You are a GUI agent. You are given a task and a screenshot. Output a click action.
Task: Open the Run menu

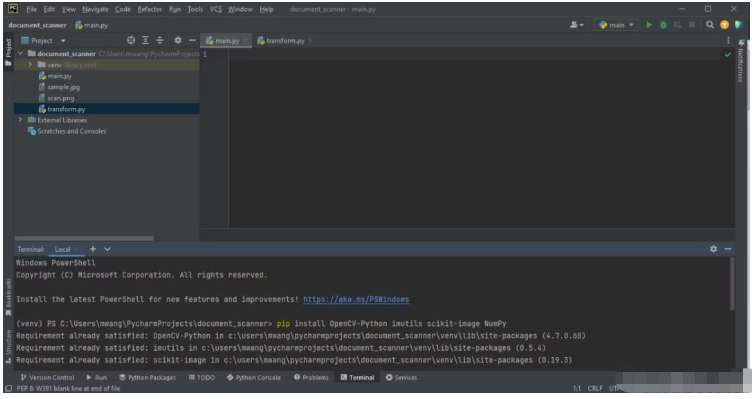175,9
